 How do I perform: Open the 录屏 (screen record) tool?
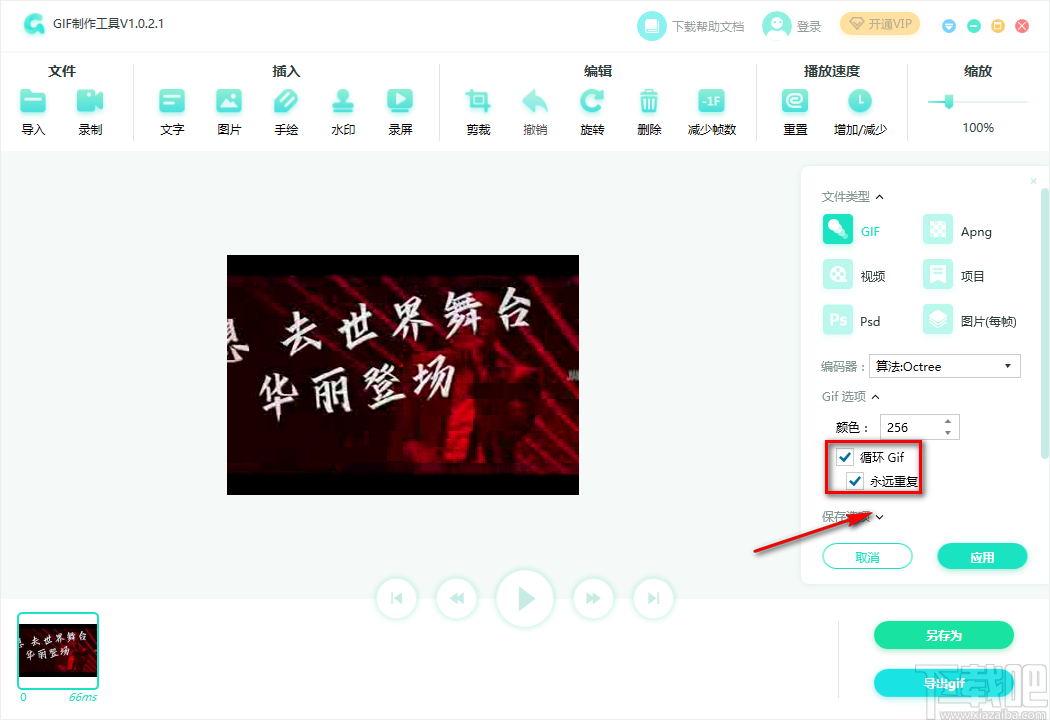tap(400, 105)
